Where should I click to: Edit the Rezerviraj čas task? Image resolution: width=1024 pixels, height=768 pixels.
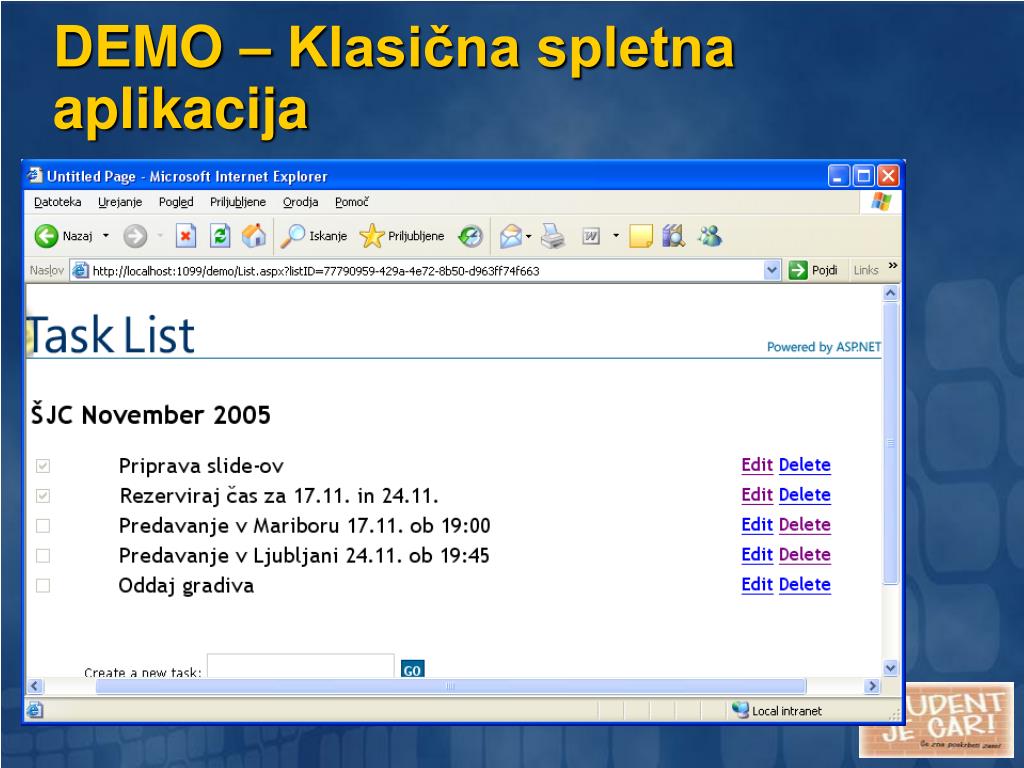point(757,495)
